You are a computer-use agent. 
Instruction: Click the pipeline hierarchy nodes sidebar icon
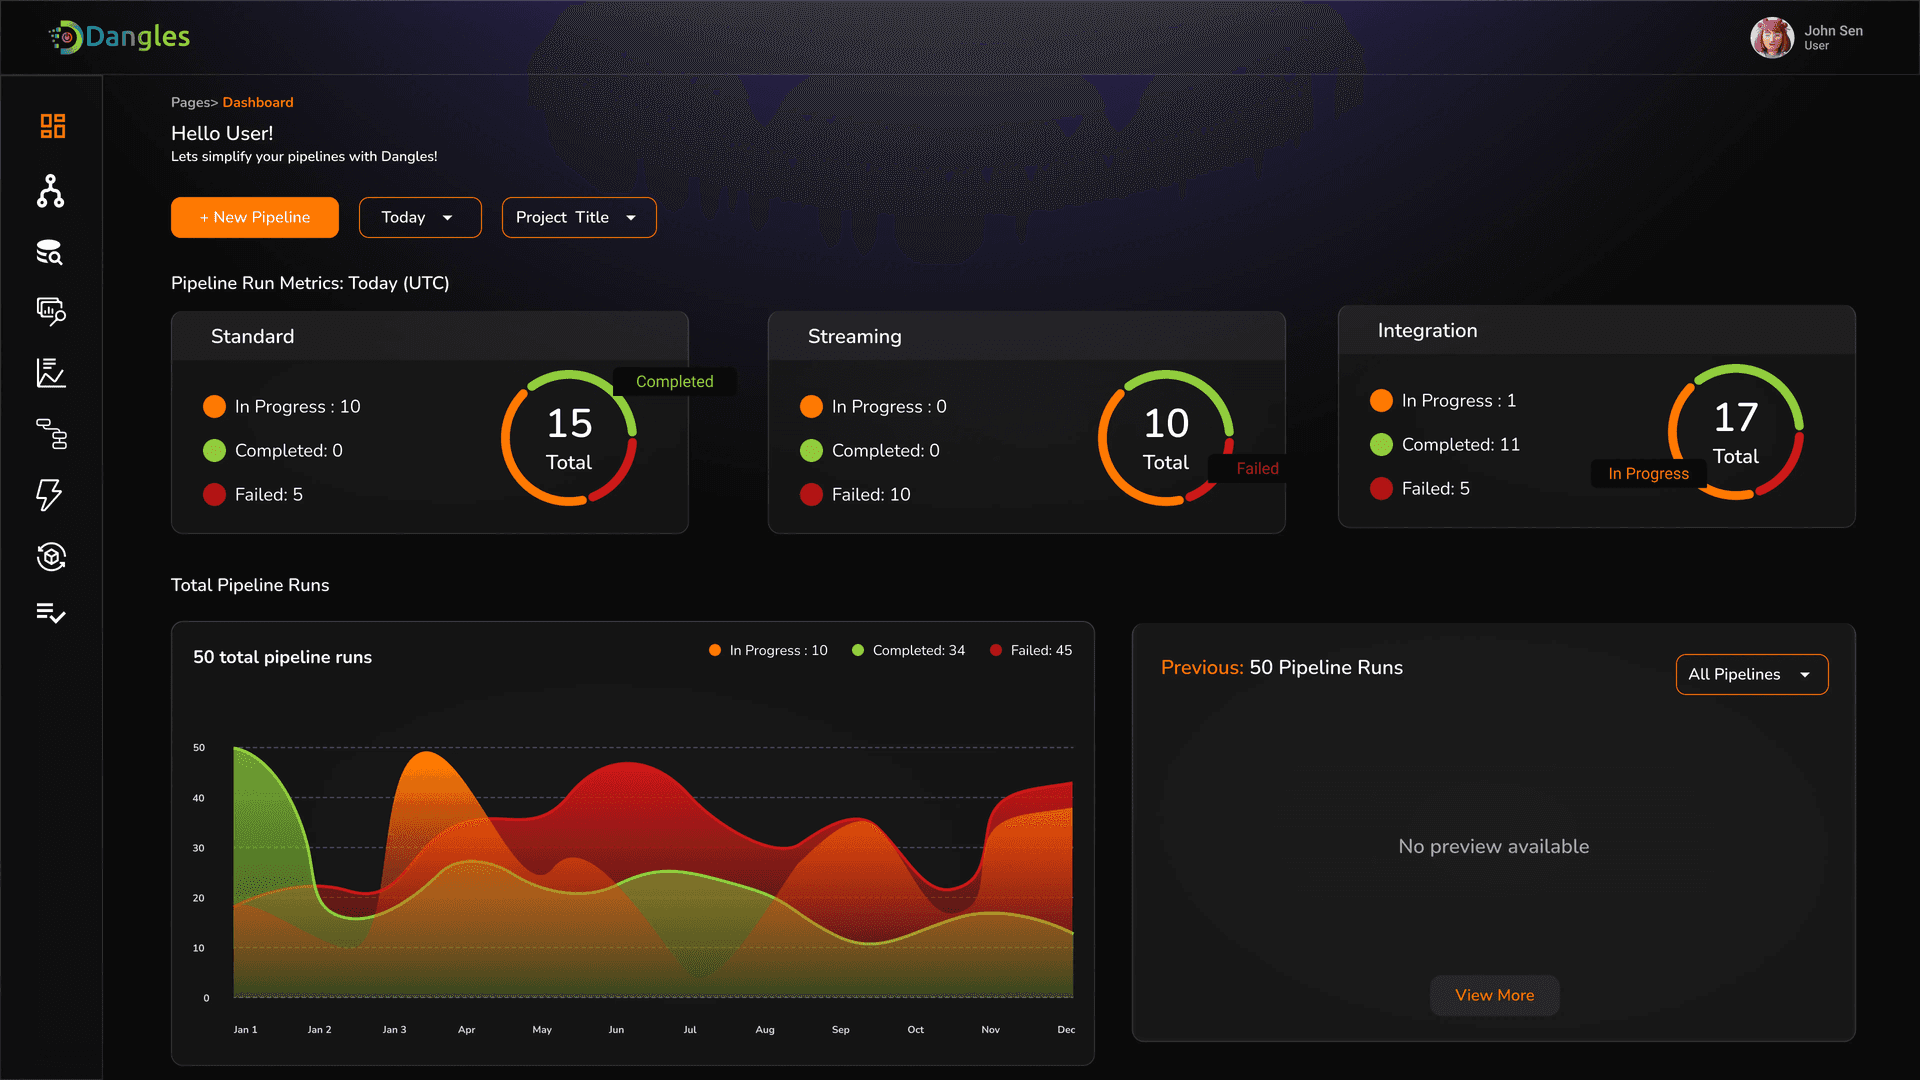click(x=50, y=191)
